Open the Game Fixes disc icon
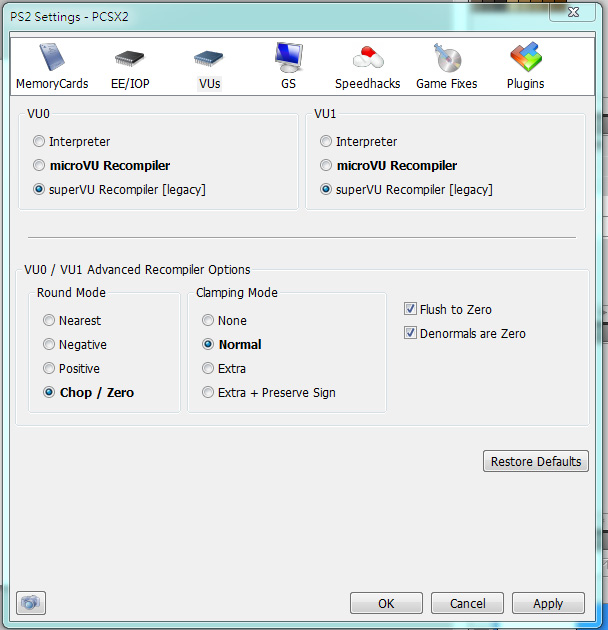Viewport: 608px width, 630px height. point(447,57)
